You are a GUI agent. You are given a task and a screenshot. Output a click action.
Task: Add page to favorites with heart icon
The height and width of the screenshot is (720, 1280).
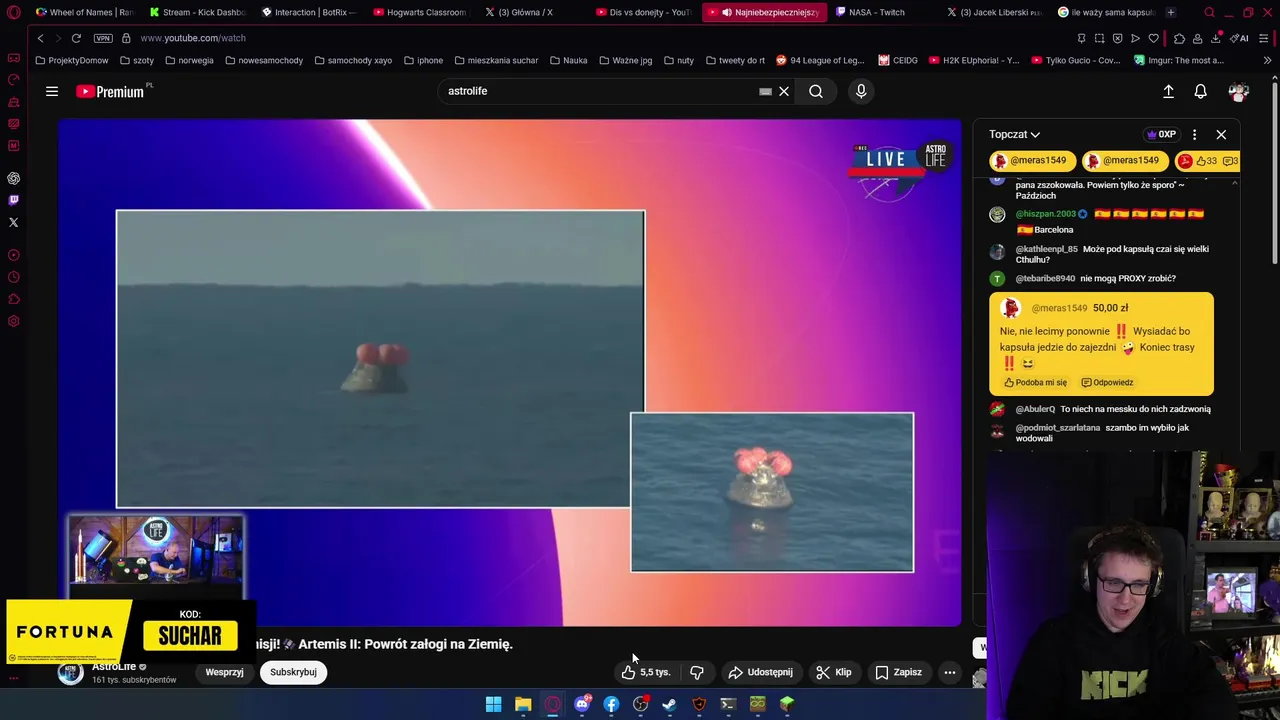(x=1153, y=38)
